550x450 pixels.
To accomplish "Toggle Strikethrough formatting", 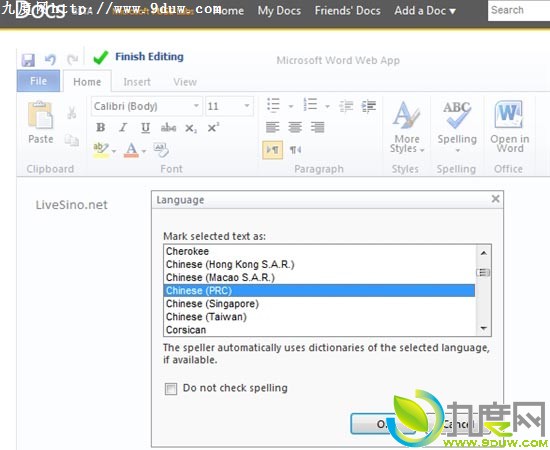I will [168, 127].
